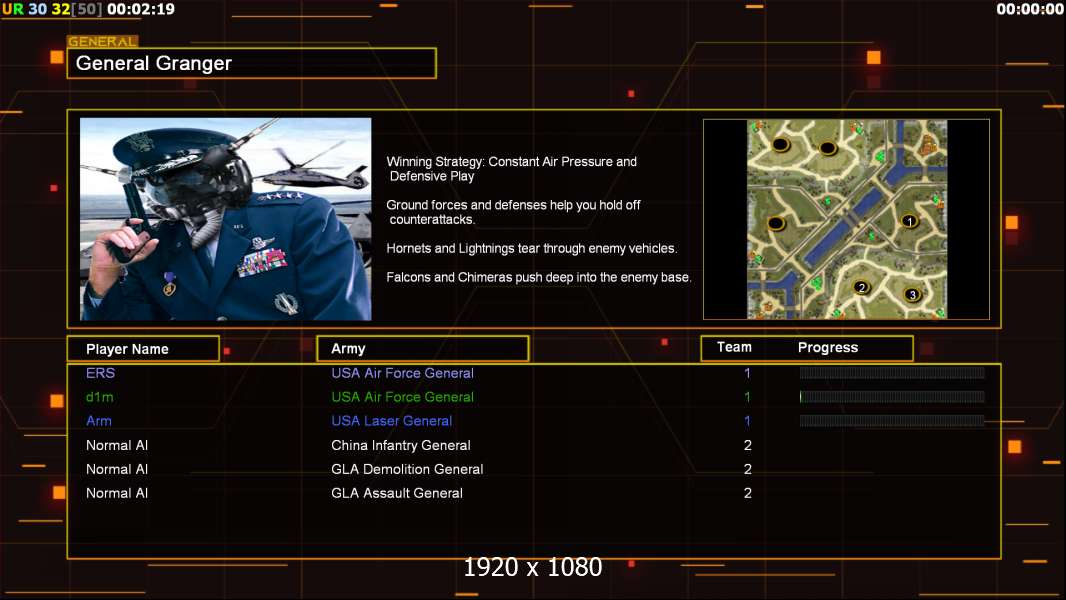Click team number for ERS row

click(747, 373)
